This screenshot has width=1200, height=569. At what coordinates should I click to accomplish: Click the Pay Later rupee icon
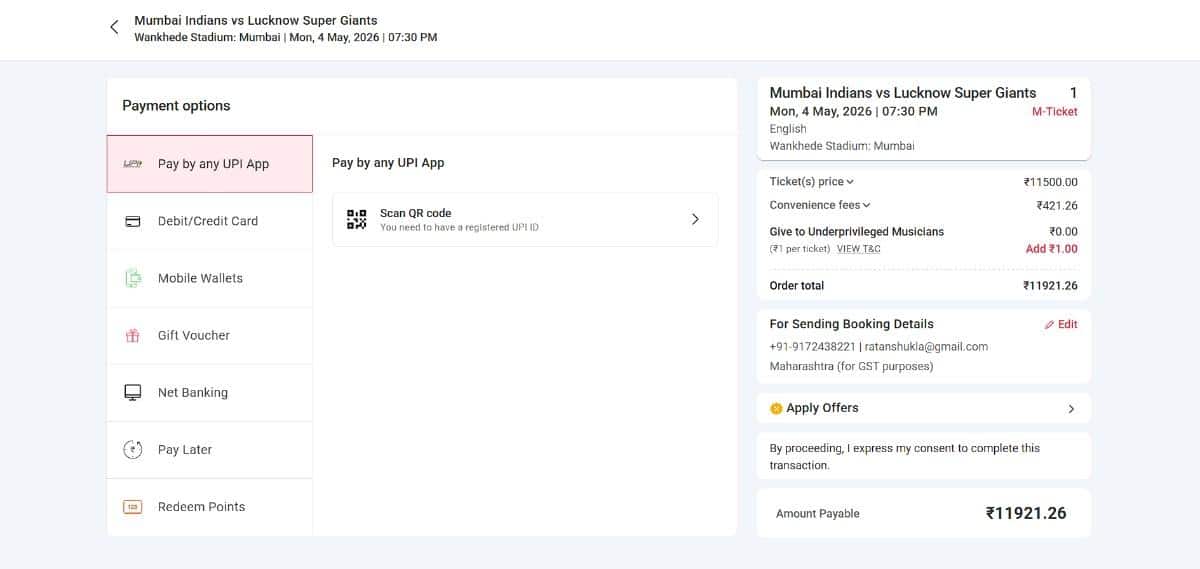[132, 450]
